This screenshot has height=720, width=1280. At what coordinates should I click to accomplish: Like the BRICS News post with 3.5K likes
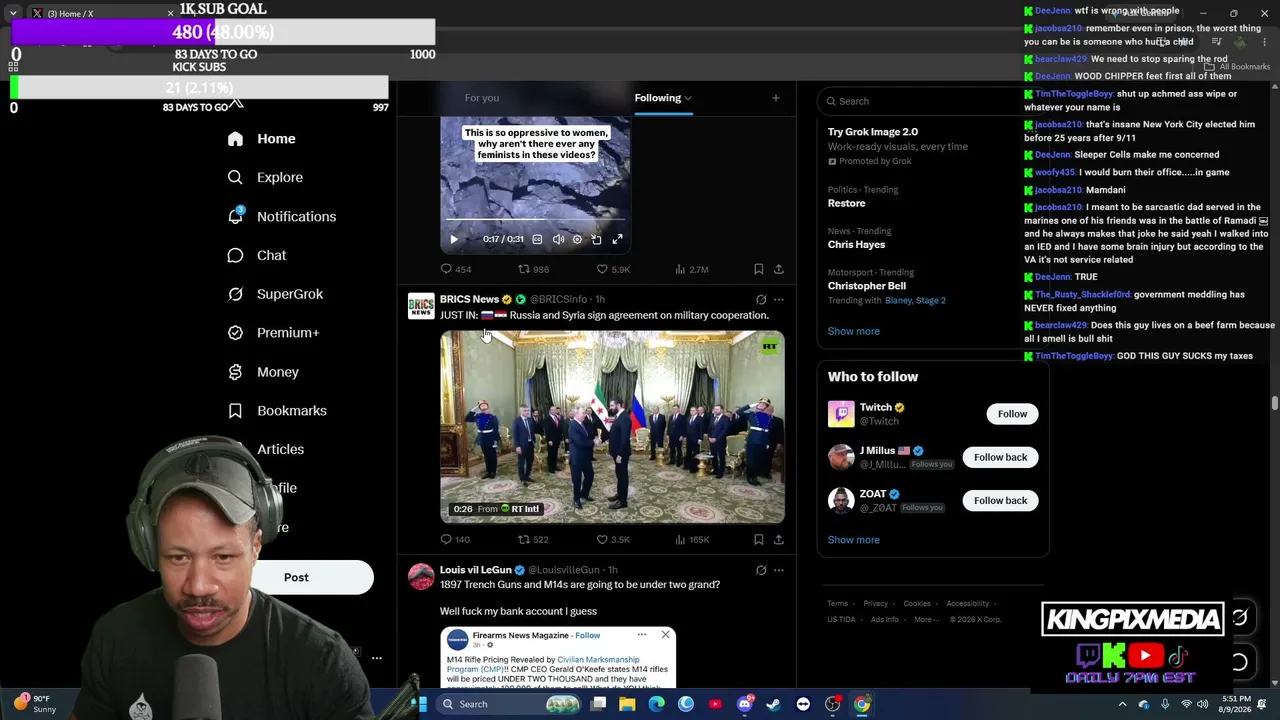click(x=613, y=539)
